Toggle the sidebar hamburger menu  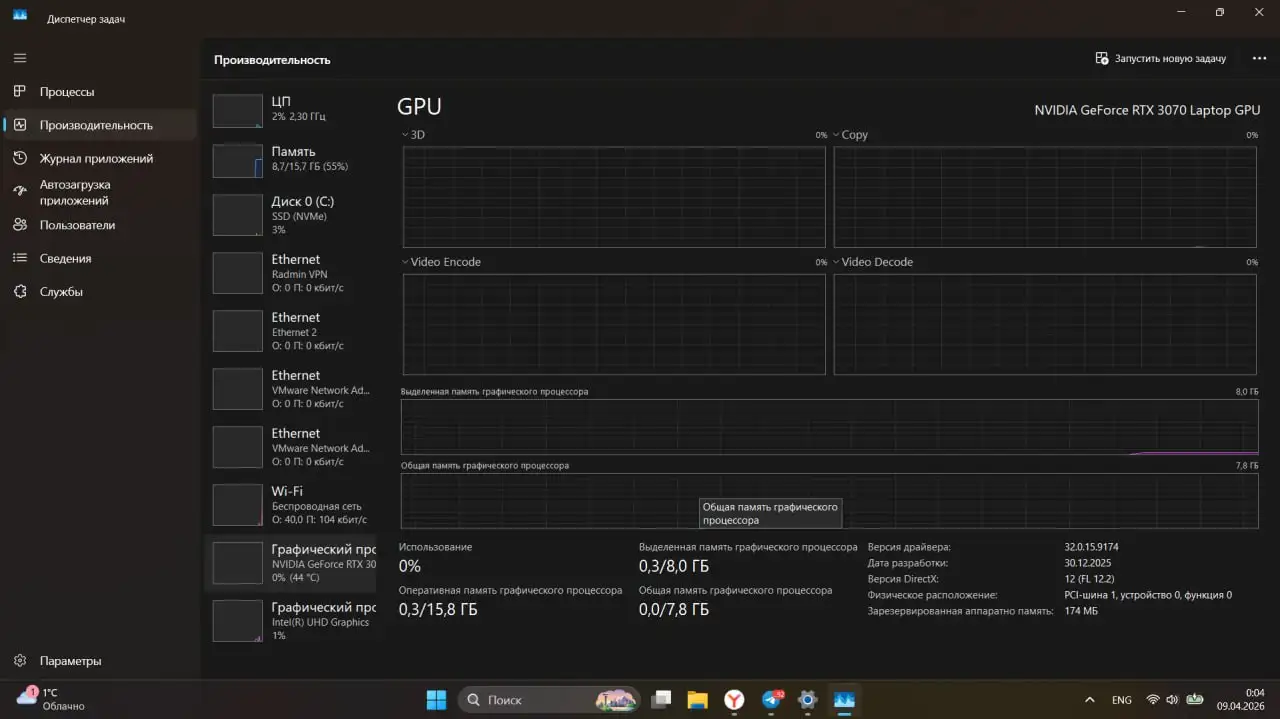18,56
